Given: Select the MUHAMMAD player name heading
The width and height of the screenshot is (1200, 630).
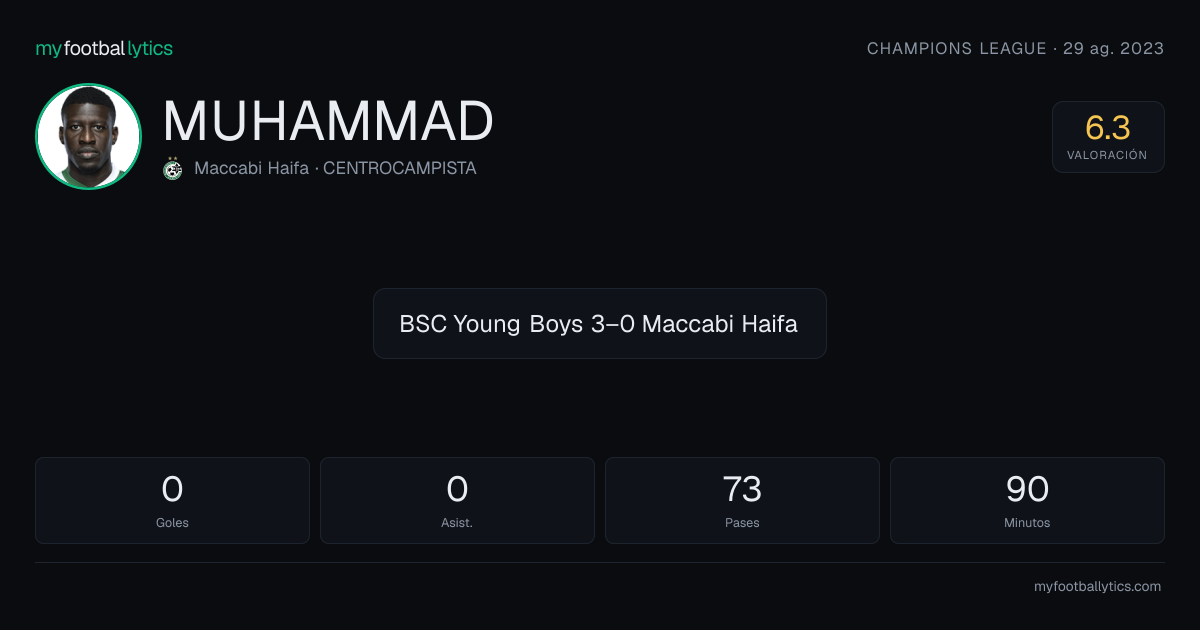Looking at the screenshot, I should click(x=328, y=122).
